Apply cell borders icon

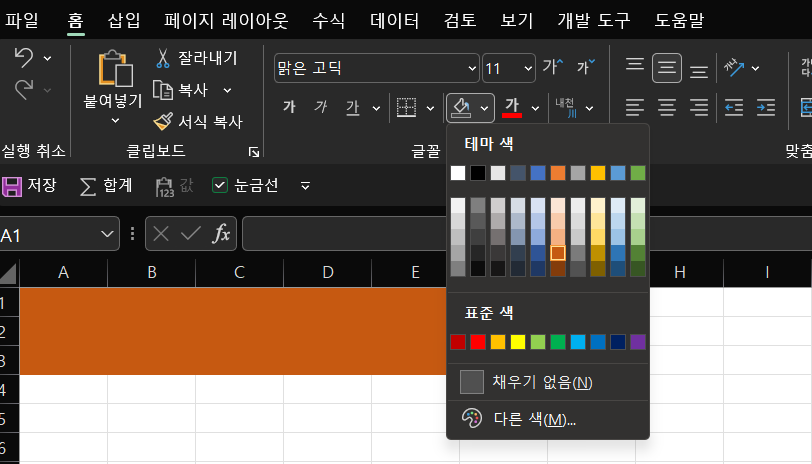407,107
